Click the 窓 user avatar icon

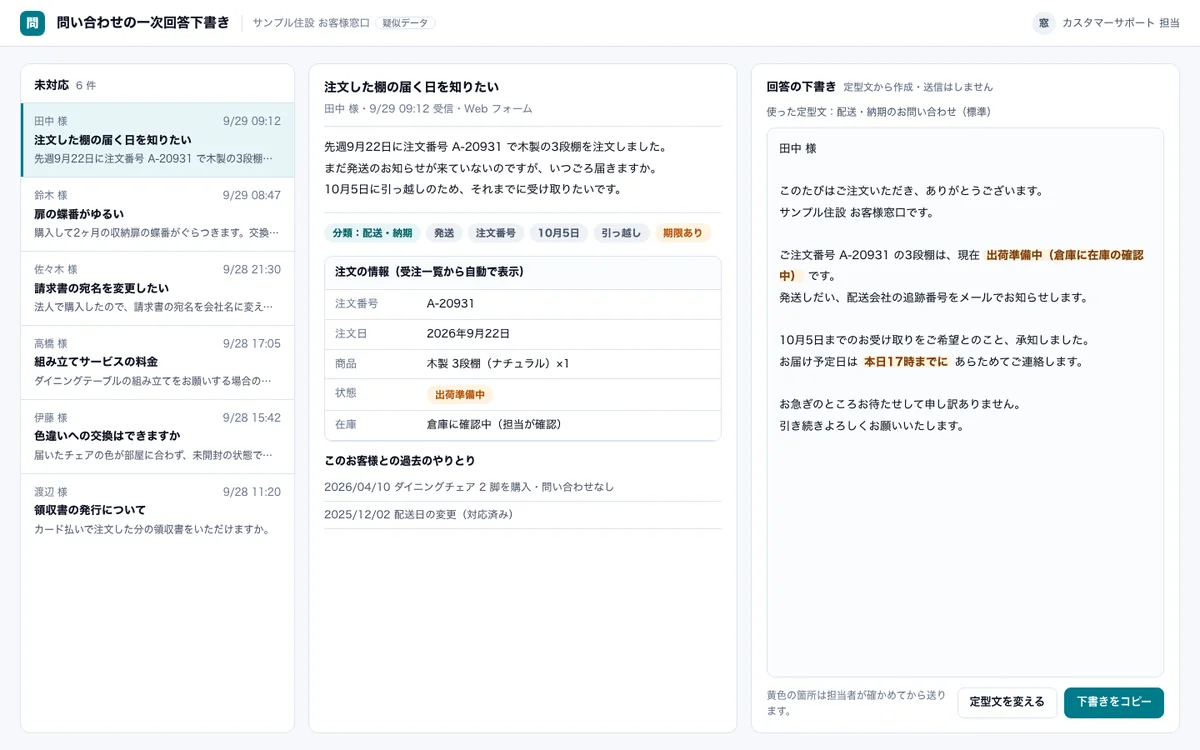click(x=1044, y=23)
